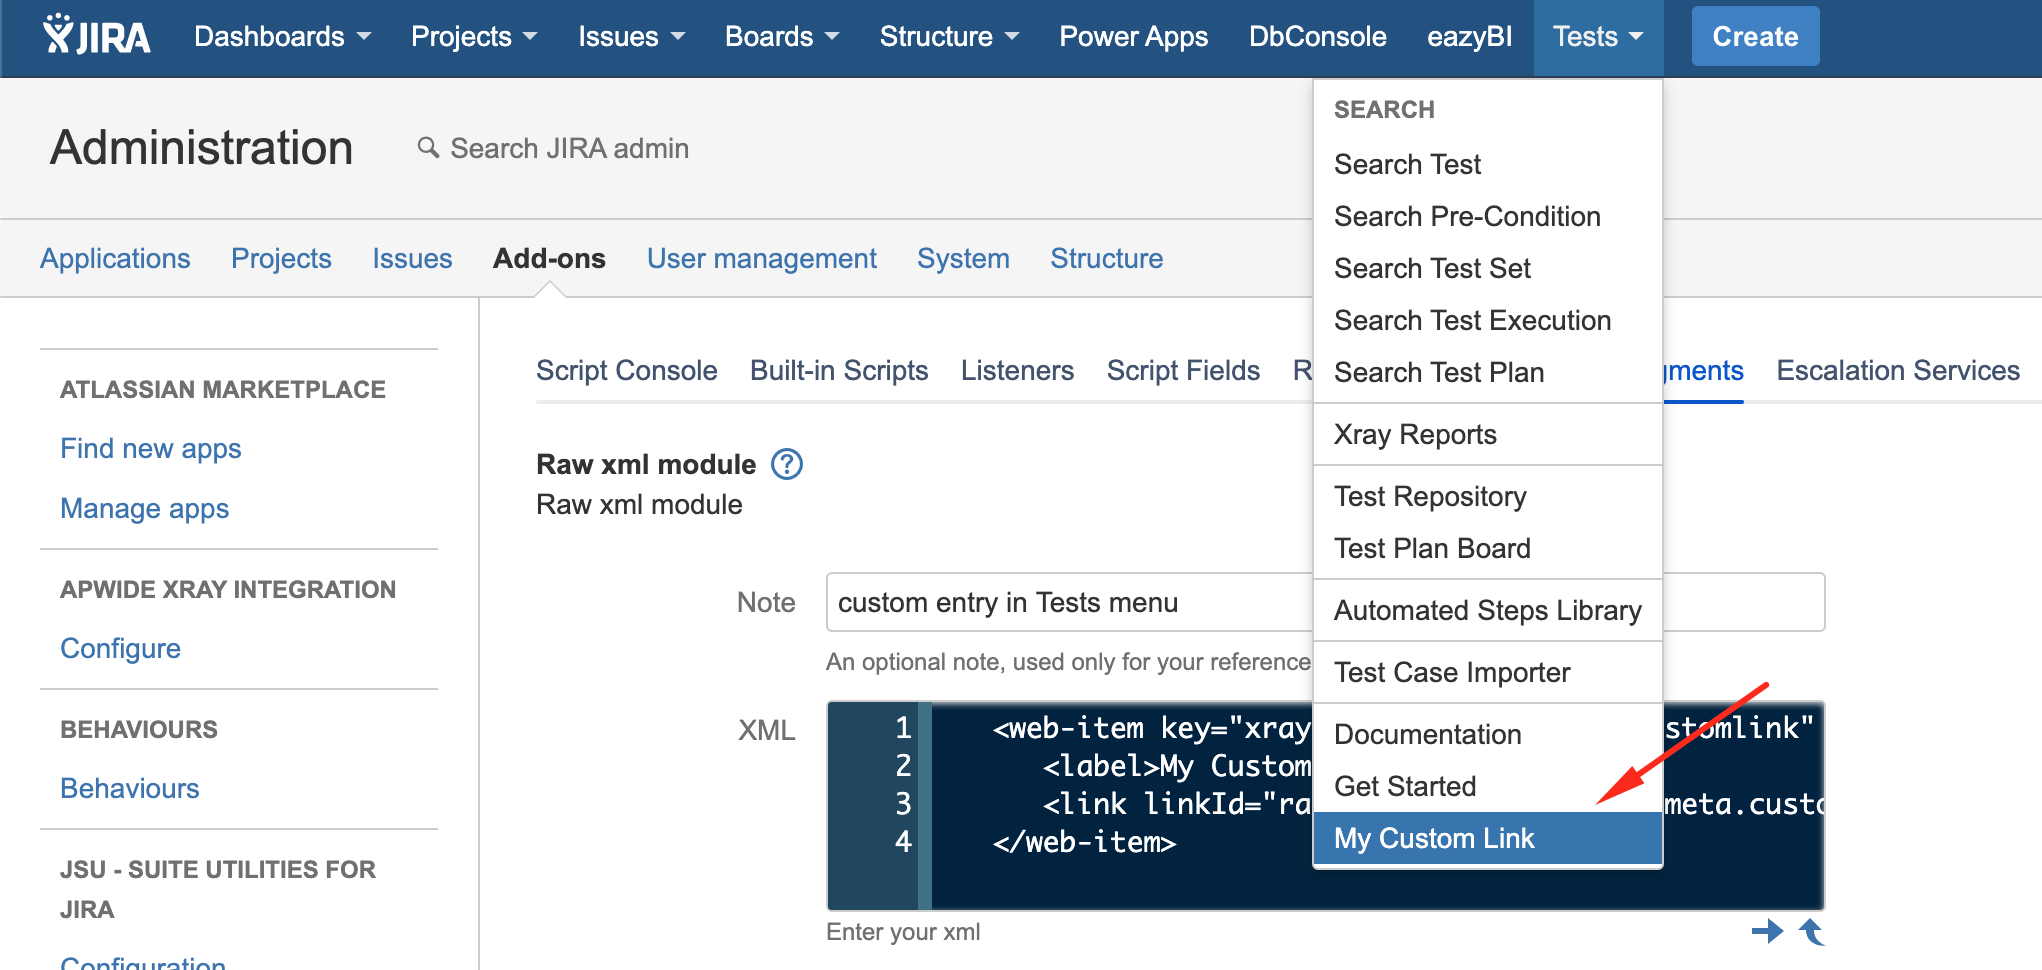Click the help question mark icon beside Raw xml module

pyautogui.click(x=787, y=464)
